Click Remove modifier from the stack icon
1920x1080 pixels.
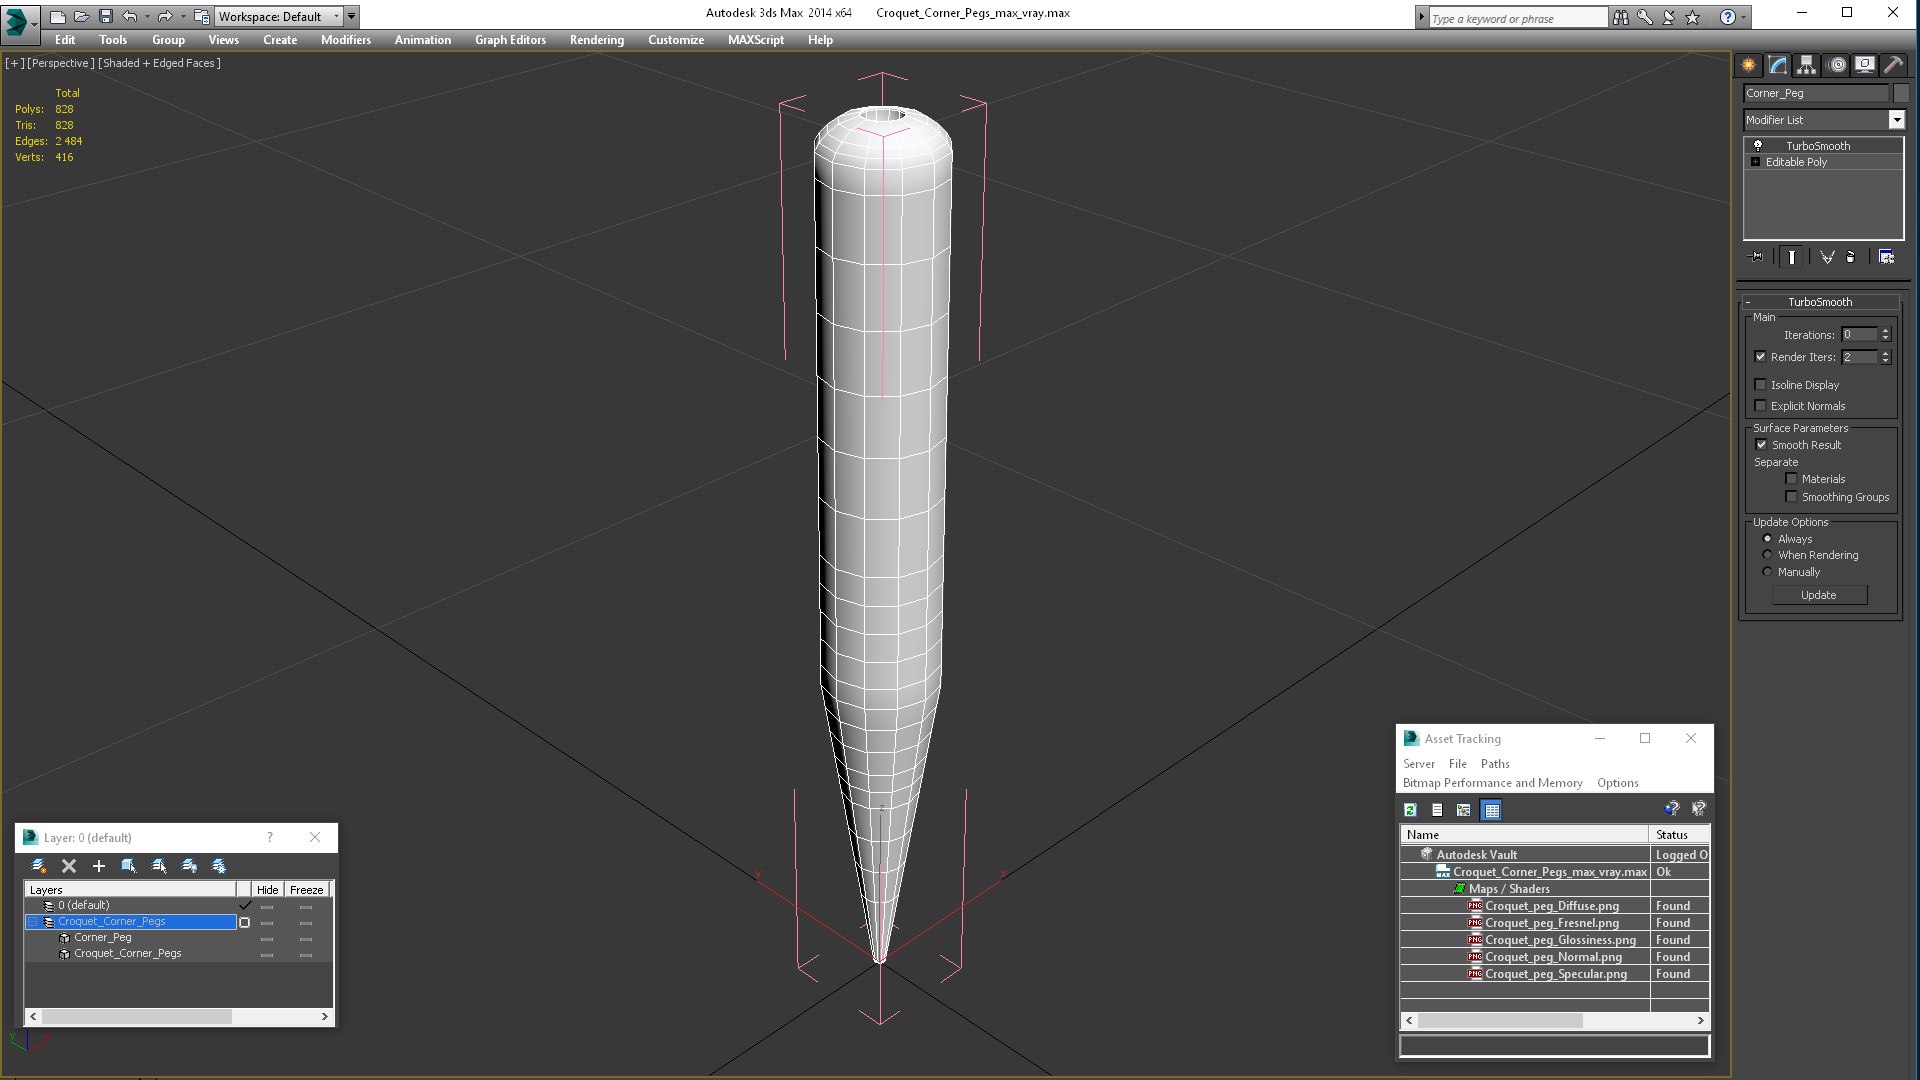pyautogui.click(x=1850, y=257)
